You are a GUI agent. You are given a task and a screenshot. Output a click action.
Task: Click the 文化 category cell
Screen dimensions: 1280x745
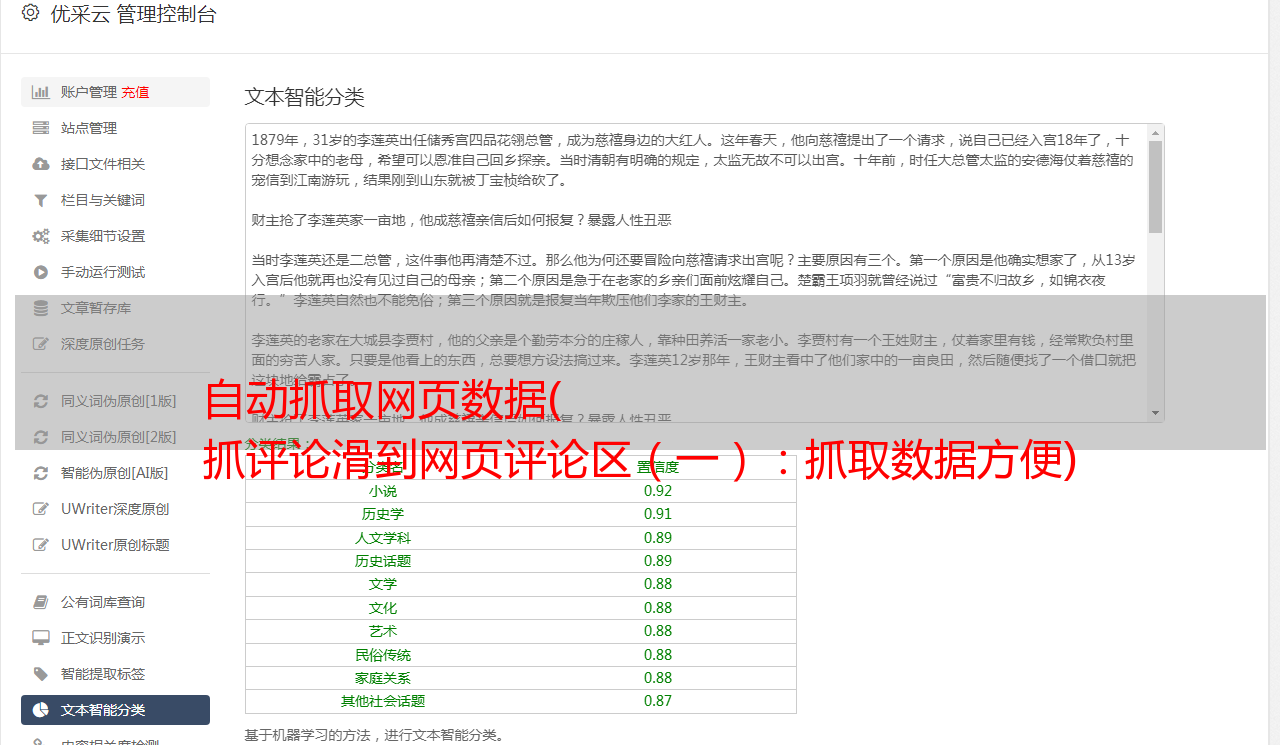tap(383, 608)
